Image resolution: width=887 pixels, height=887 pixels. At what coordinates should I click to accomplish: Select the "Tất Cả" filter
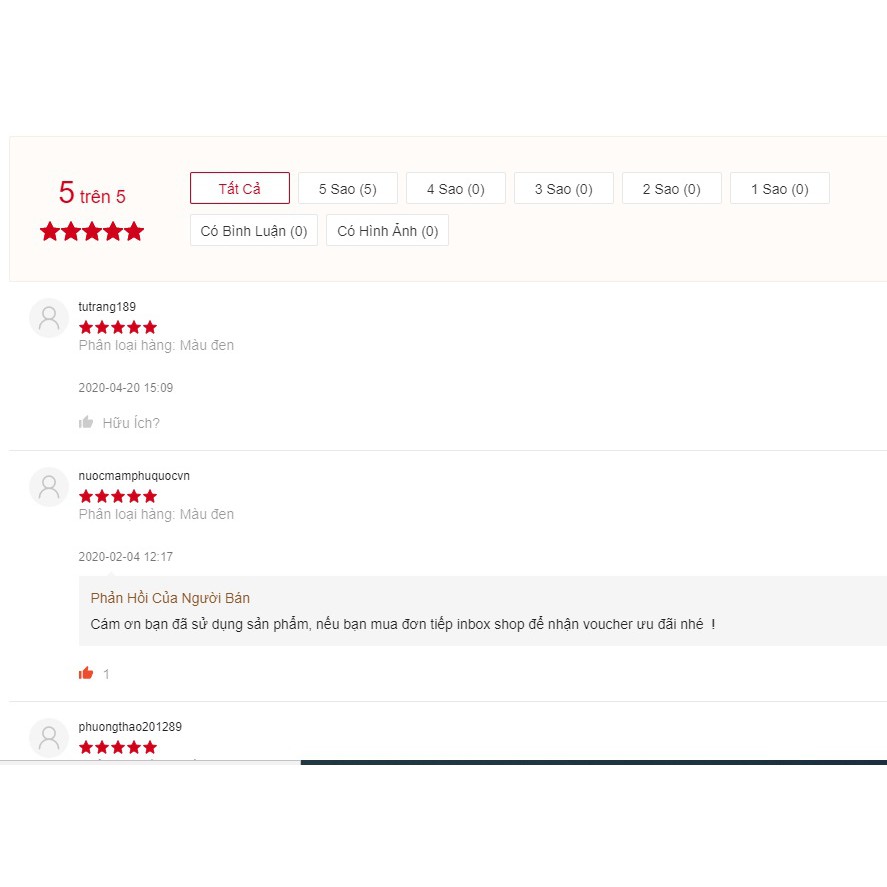pyautogui.click(x=240, y=189)
